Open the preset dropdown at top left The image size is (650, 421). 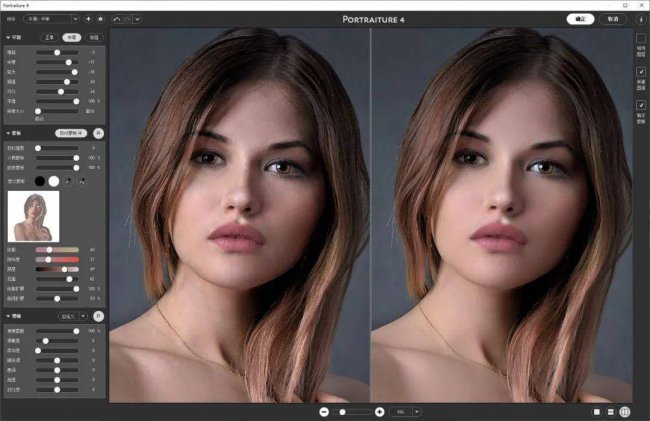pyautogui.click(x=51, y=19)
